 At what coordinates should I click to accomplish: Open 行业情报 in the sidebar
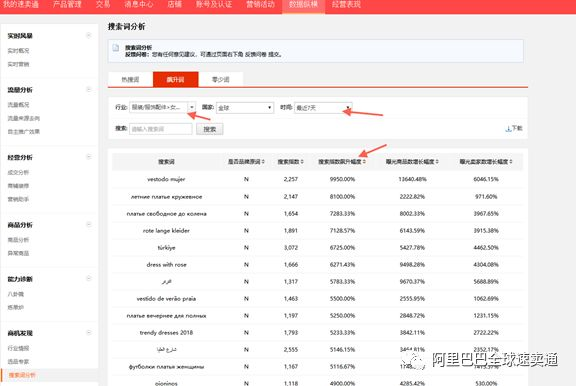coord(18,348)
